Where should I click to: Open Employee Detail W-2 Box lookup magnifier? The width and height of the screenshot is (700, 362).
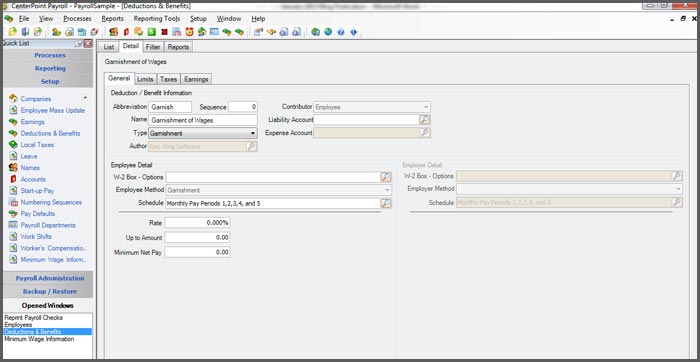point(386,177)
